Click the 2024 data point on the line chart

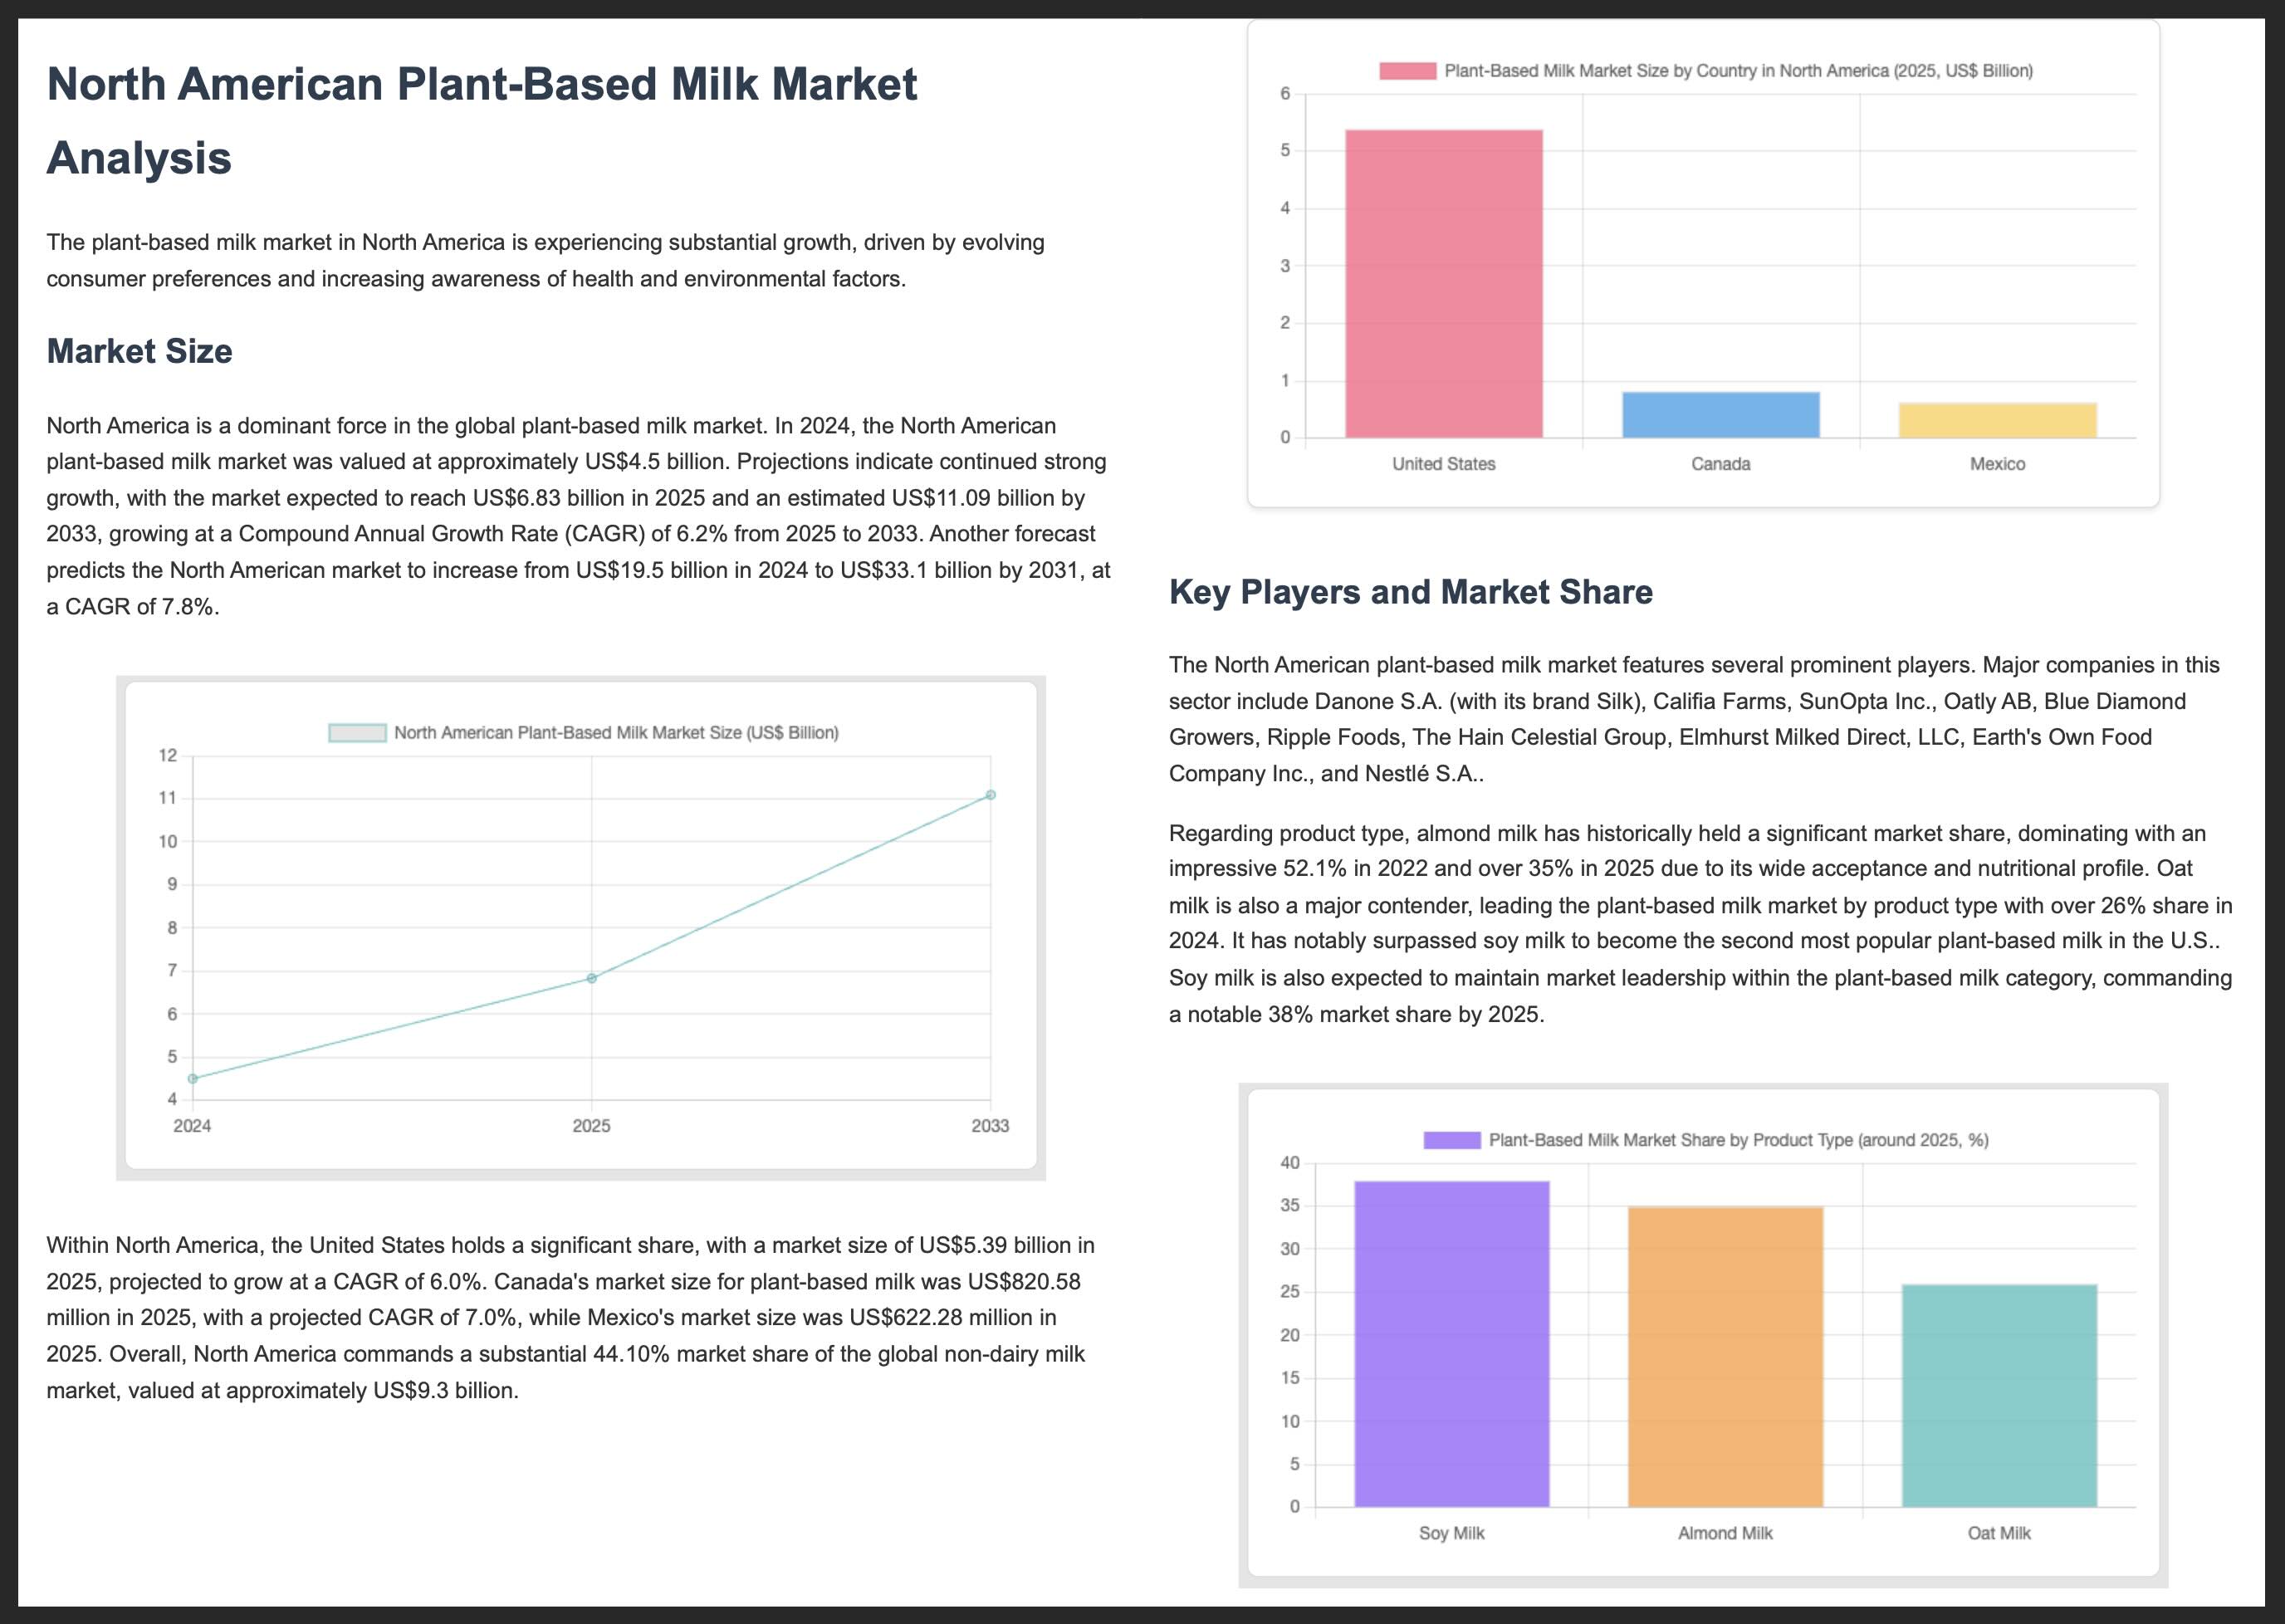click(x=193, y=1079)
